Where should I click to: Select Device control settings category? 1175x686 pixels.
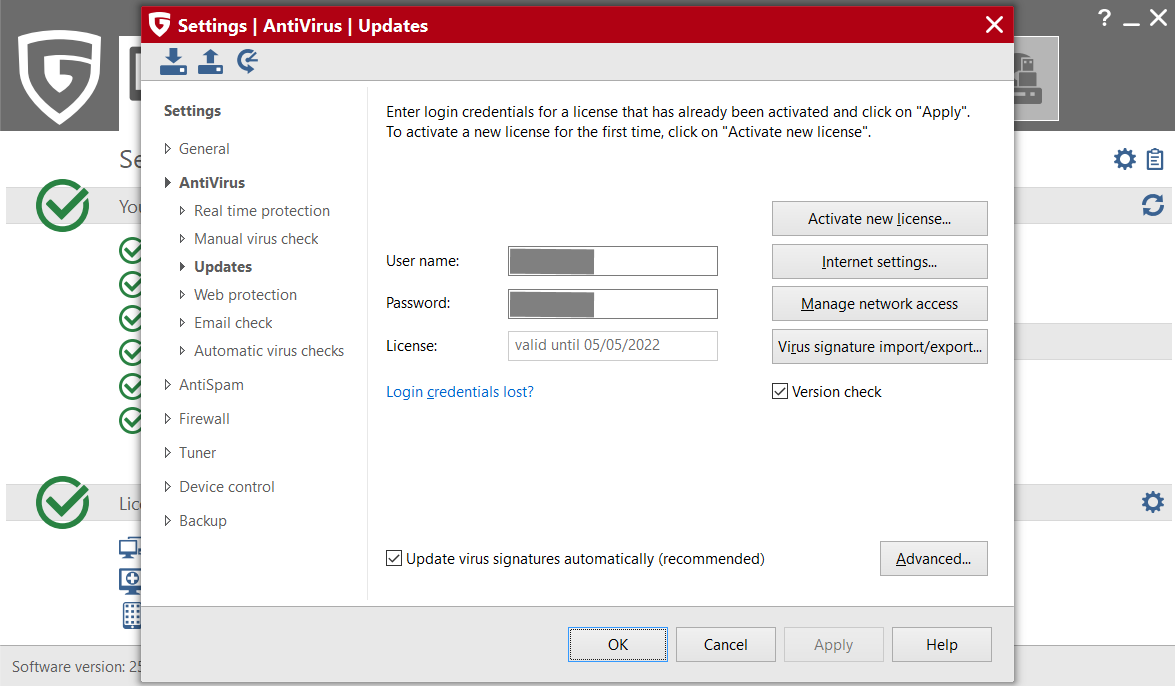[x=226, y=487]
